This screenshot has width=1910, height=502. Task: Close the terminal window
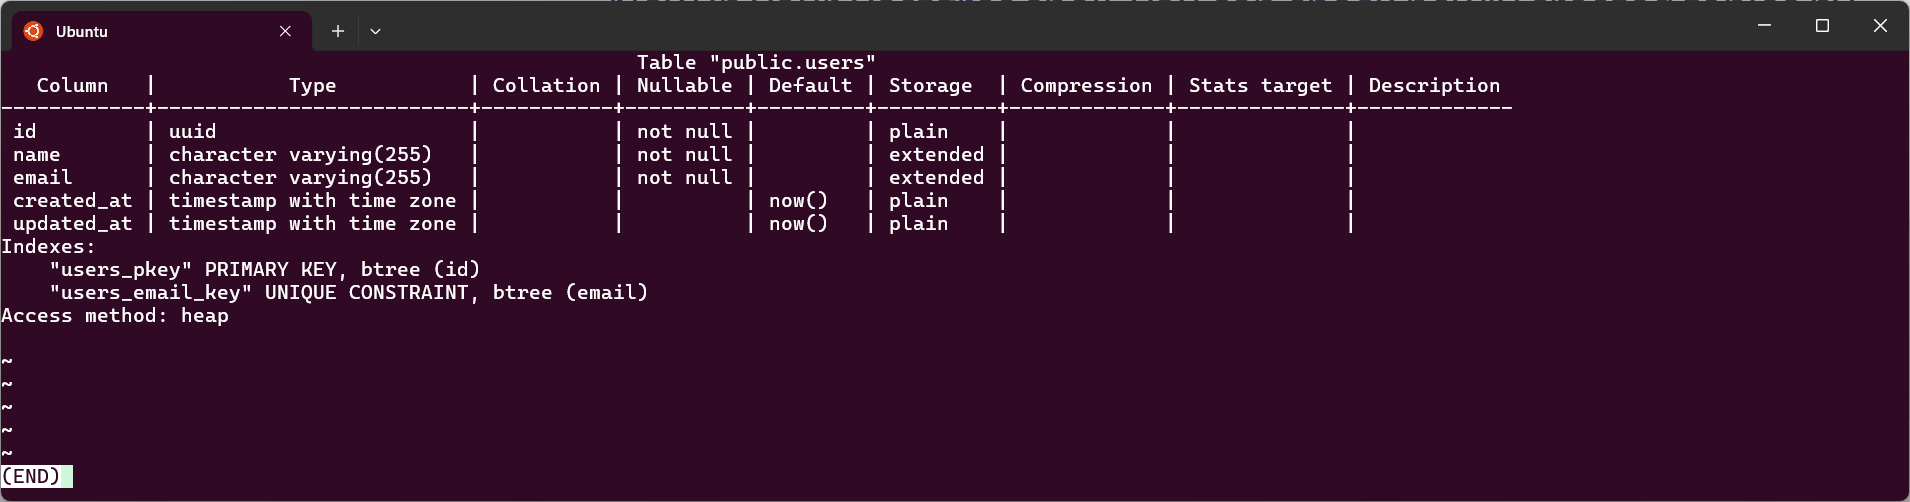[x=1880, y=26]
